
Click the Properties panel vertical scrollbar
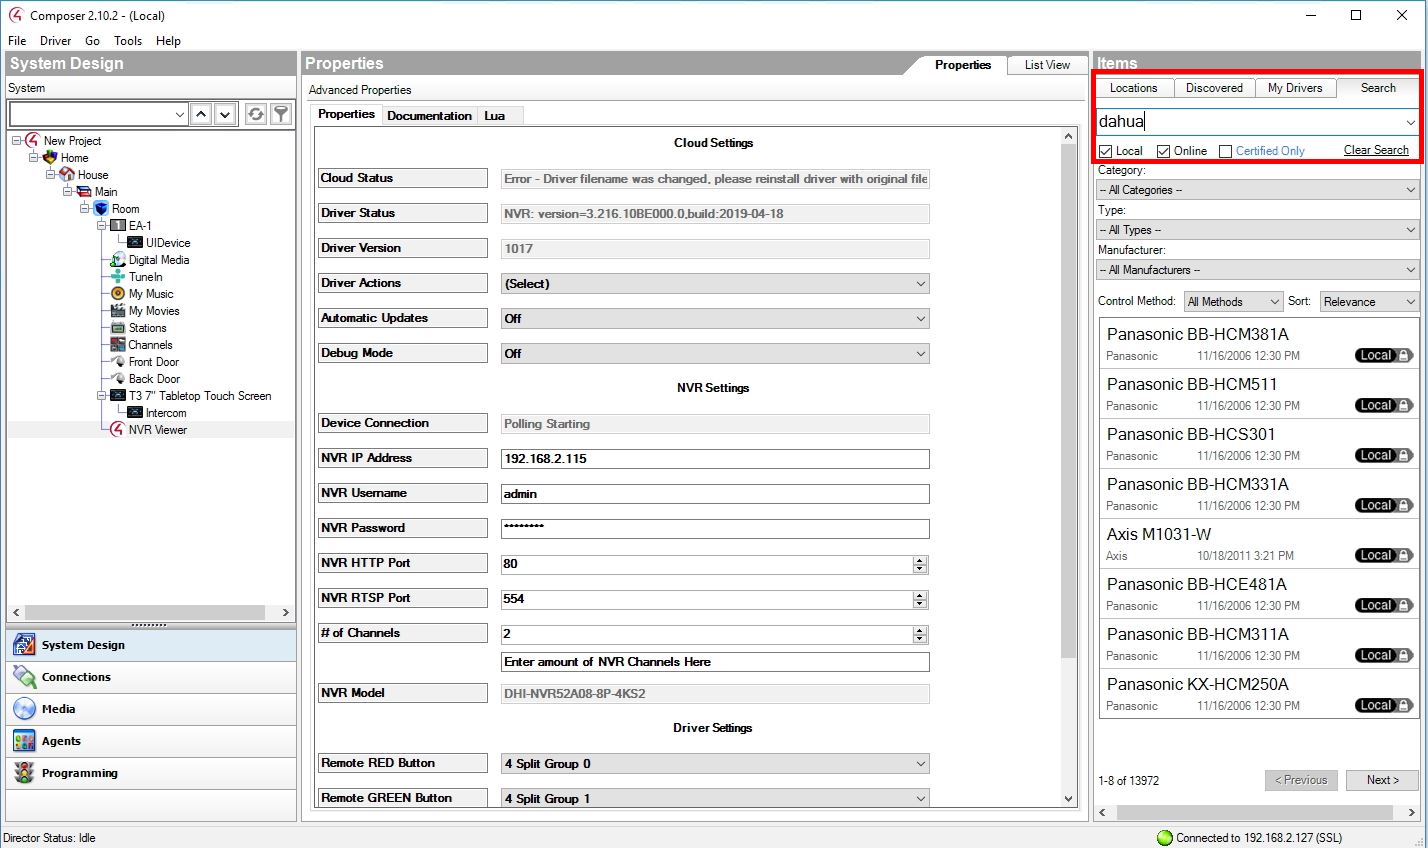(1068, 400)
